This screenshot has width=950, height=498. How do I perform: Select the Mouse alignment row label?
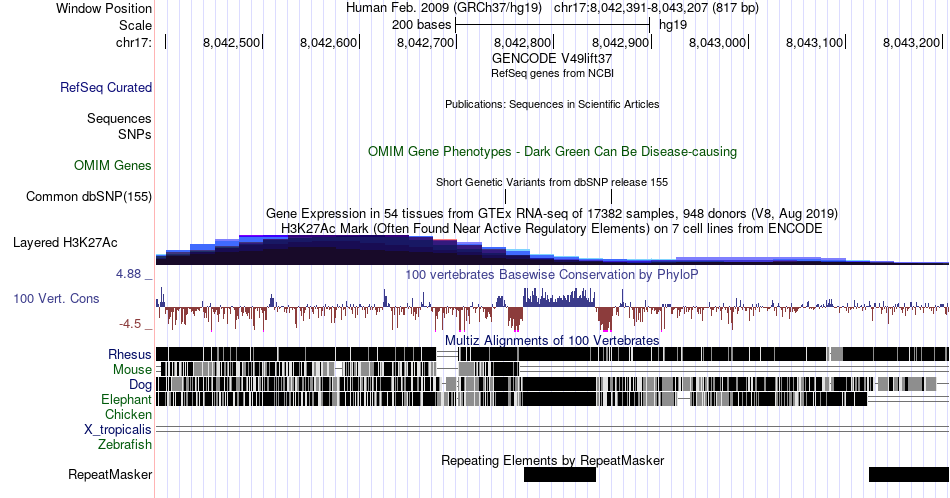(x=132, y=370)
